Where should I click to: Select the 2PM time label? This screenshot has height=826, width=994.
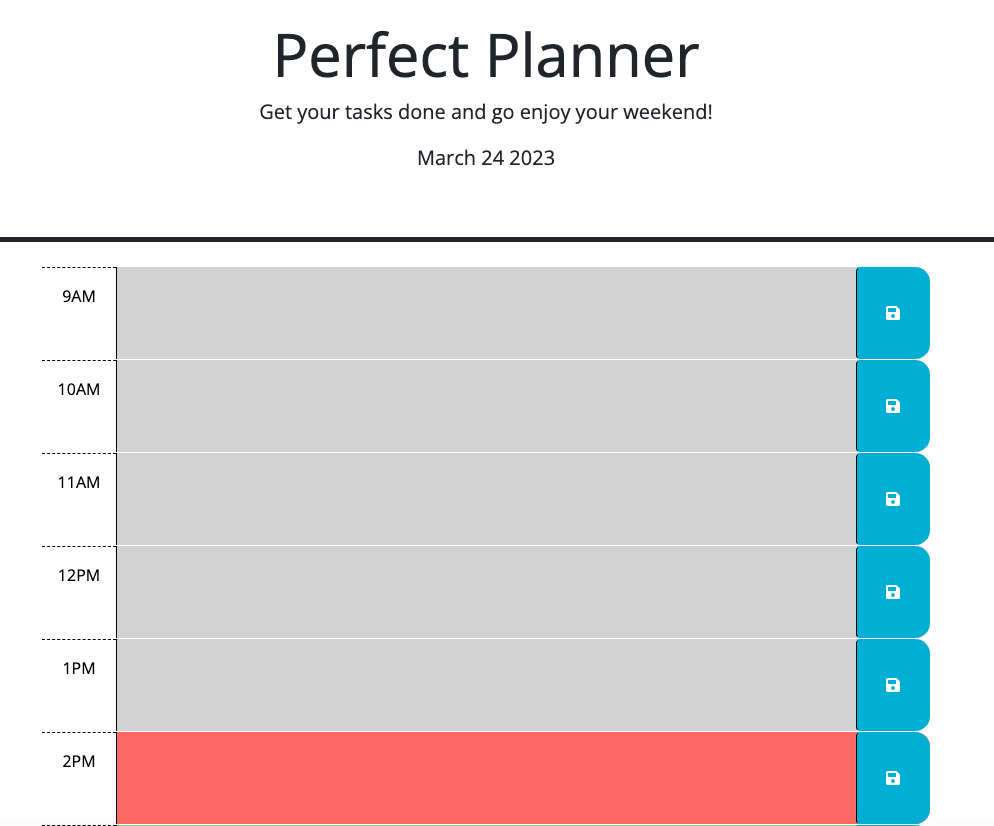tap(79, 761)
